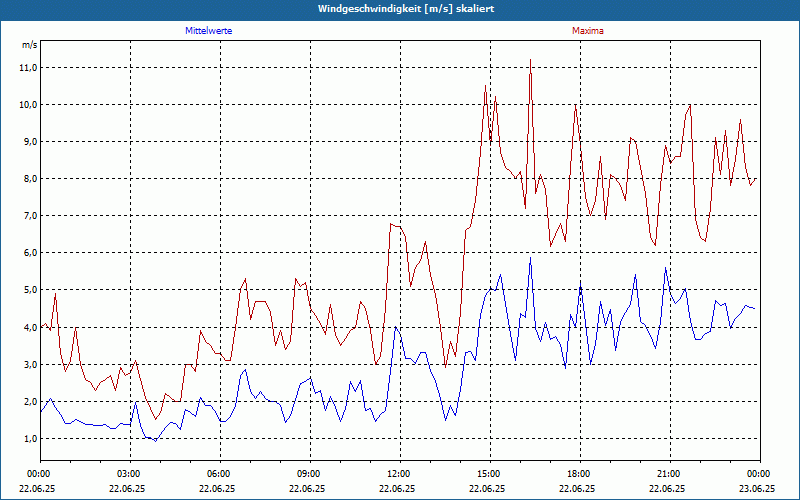Screen dimensions: 800x500
Task: Select the red 'Maxima' legend label
Action: pos(588,31)
